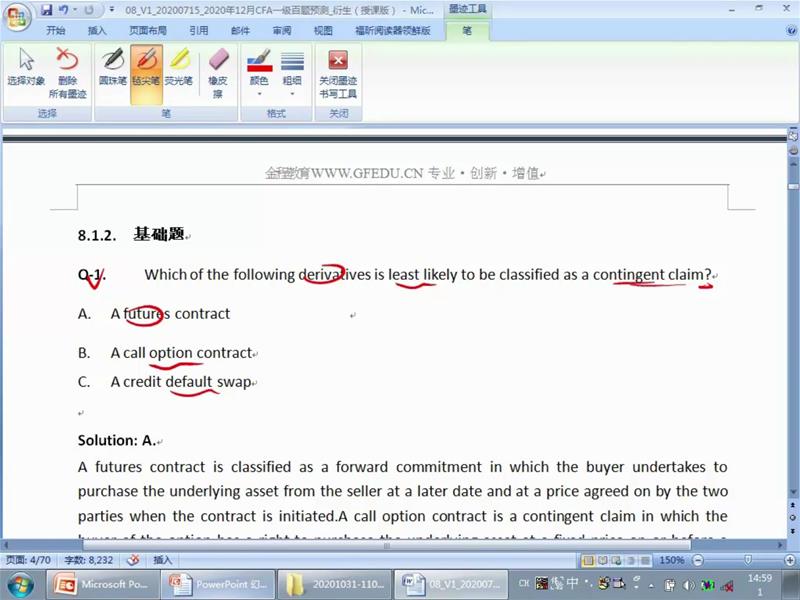
Task: Open the 20201031-110 folder taskbar item
Action: coord(334,585)
